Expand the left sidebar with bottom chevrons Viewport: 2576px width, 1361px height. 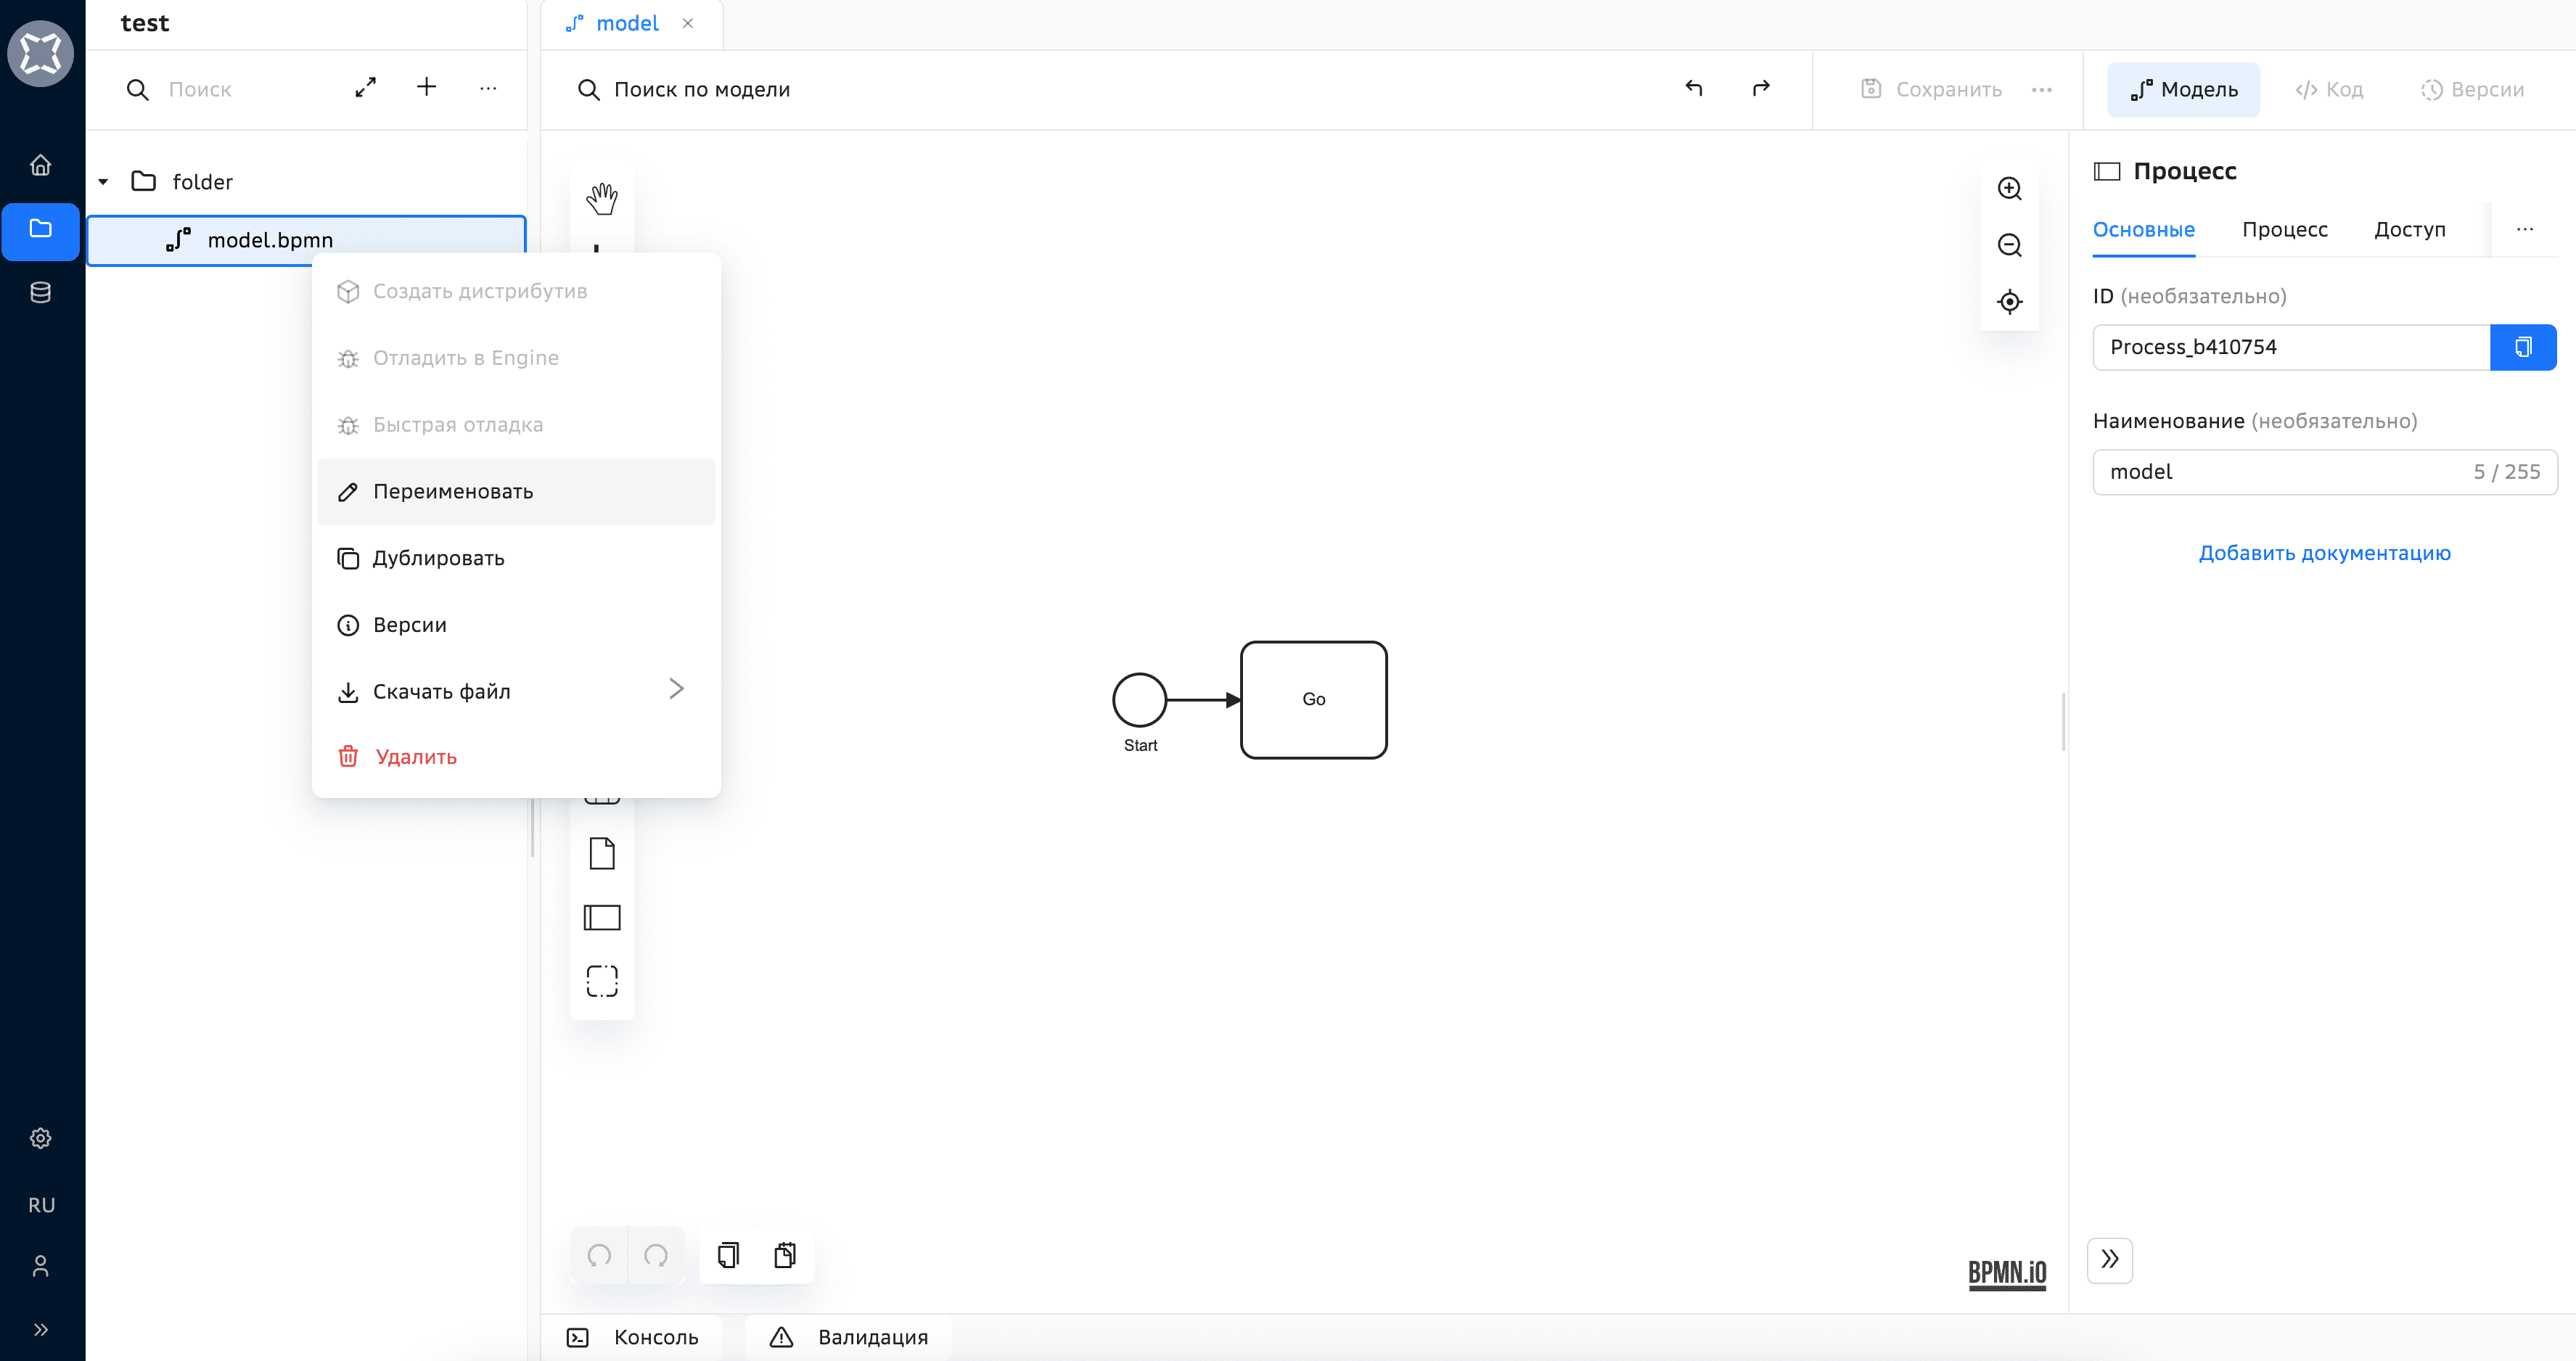[x=41, y=1329]
